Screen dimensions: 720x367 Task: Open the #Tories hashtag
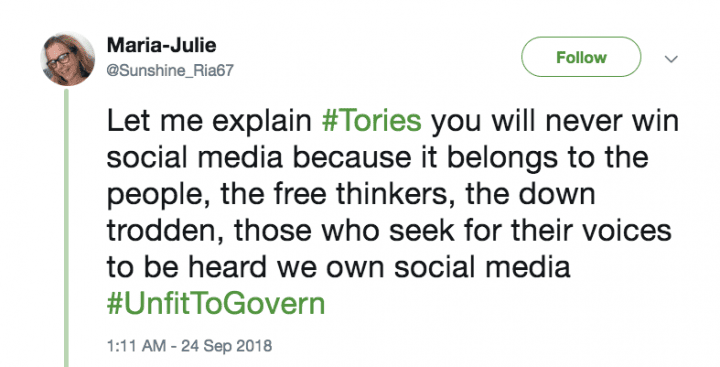click(x=371, y=121)
